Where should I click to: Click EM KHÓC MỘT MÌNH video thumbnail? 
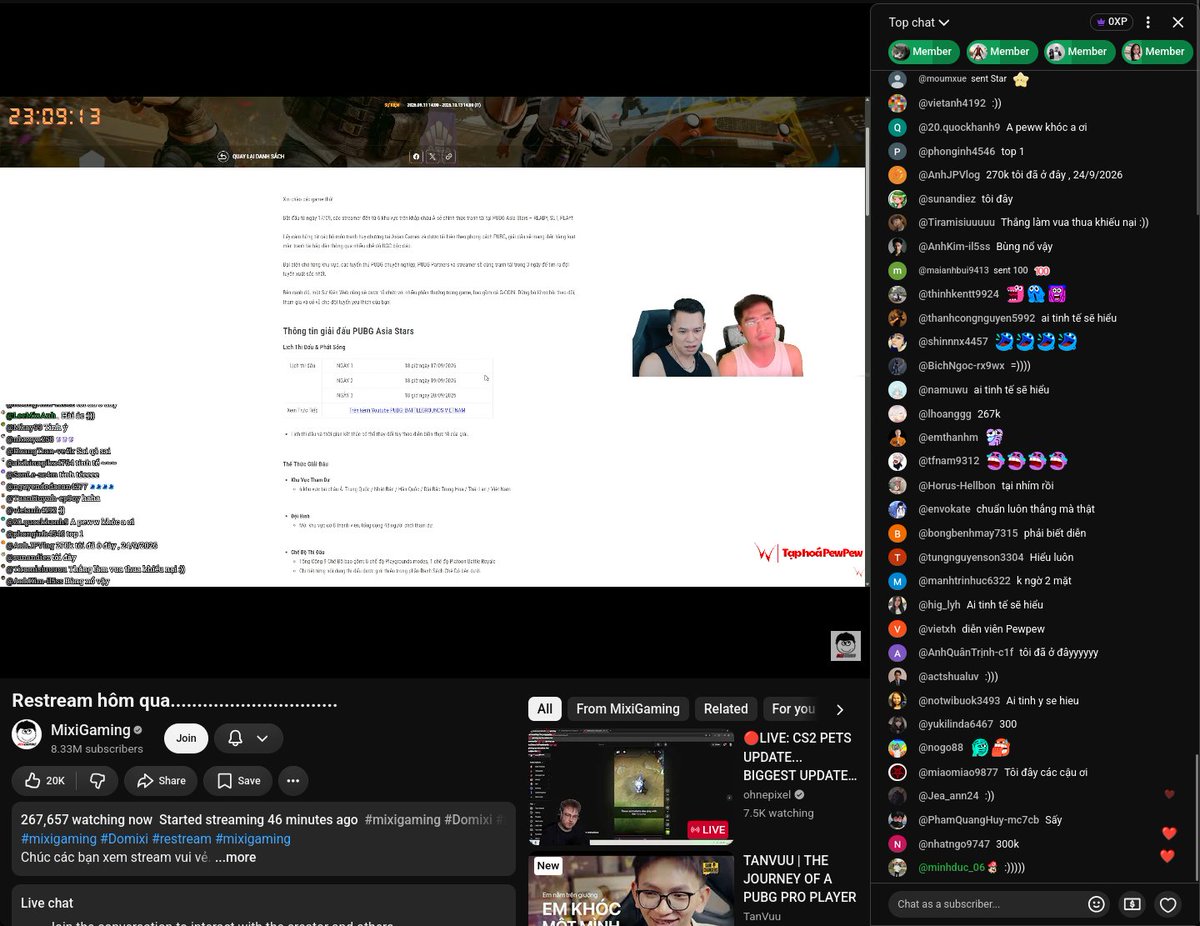[630, 890]
